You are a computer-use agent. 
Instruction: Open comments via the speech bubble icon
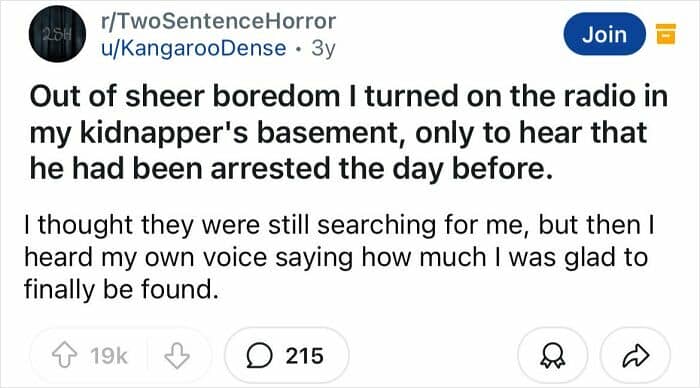tap(259, 356)
